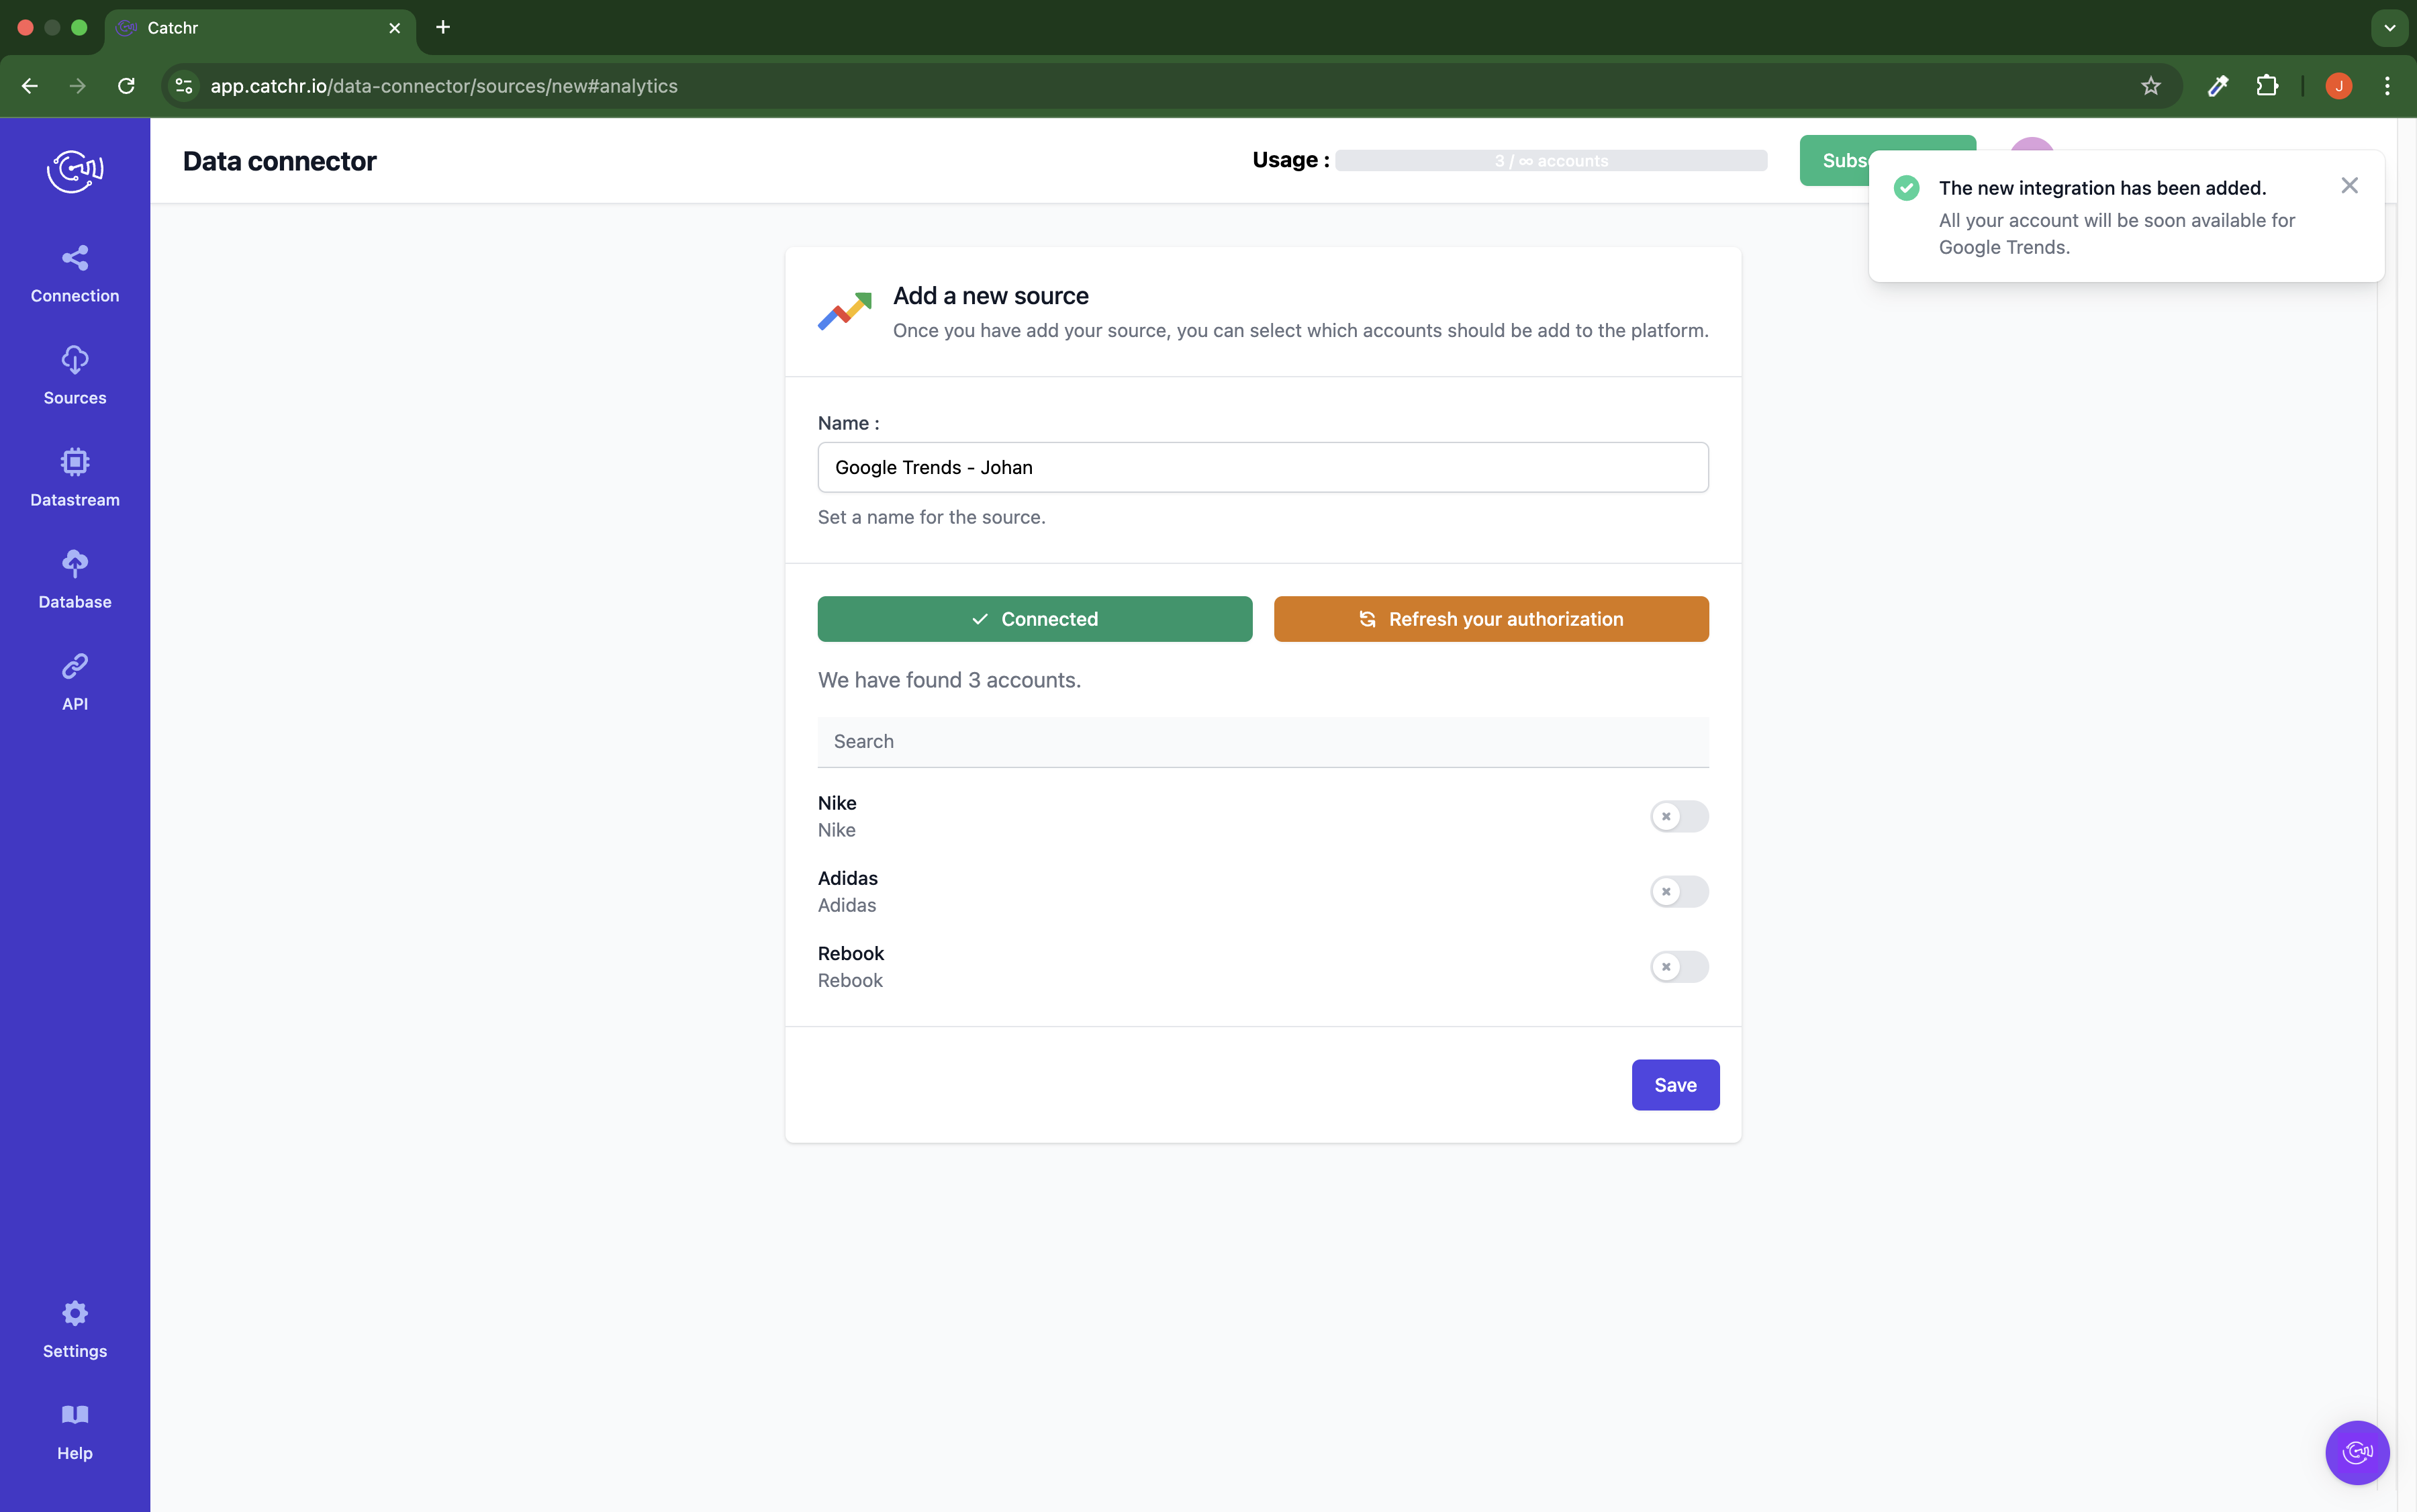Open the Chrome profile avatar J

tap(2338, 86)
